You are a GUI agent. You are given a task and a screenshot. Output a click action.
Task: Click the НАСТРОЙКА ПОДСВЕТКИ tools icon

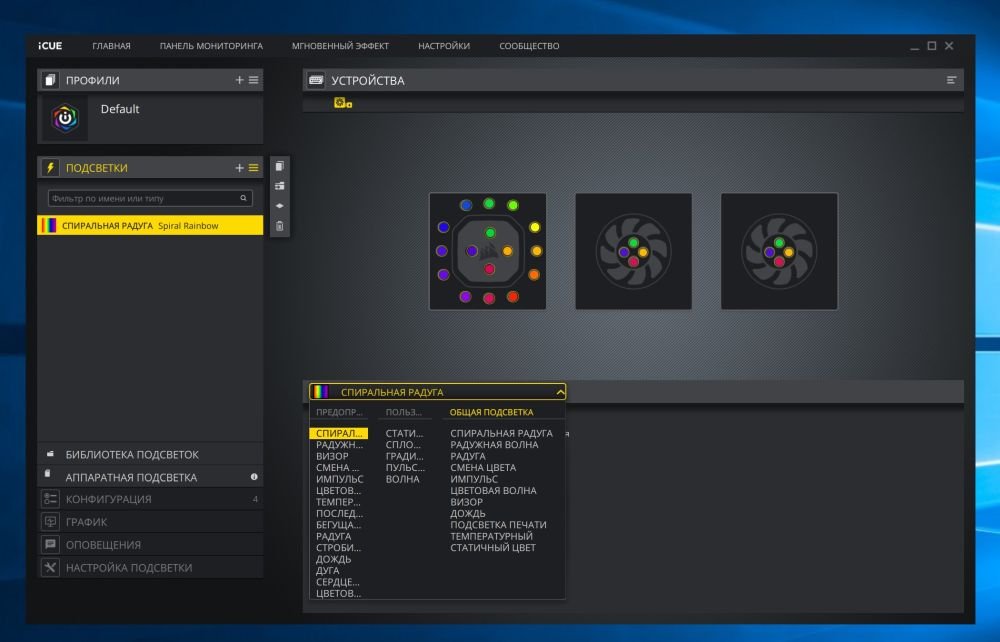pos(50,567)
